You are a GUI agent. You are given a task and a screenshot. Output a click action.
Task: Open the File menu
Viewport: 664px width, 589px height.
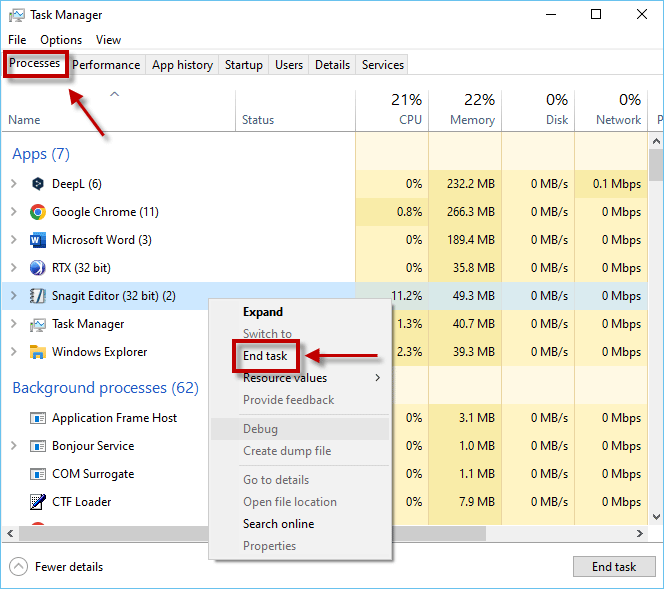[x=17, y=40]
